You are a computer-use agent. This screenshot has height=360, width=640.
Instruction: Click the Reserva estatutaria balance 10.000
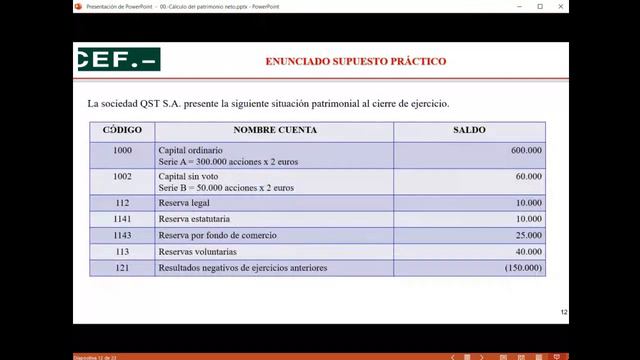529,219
